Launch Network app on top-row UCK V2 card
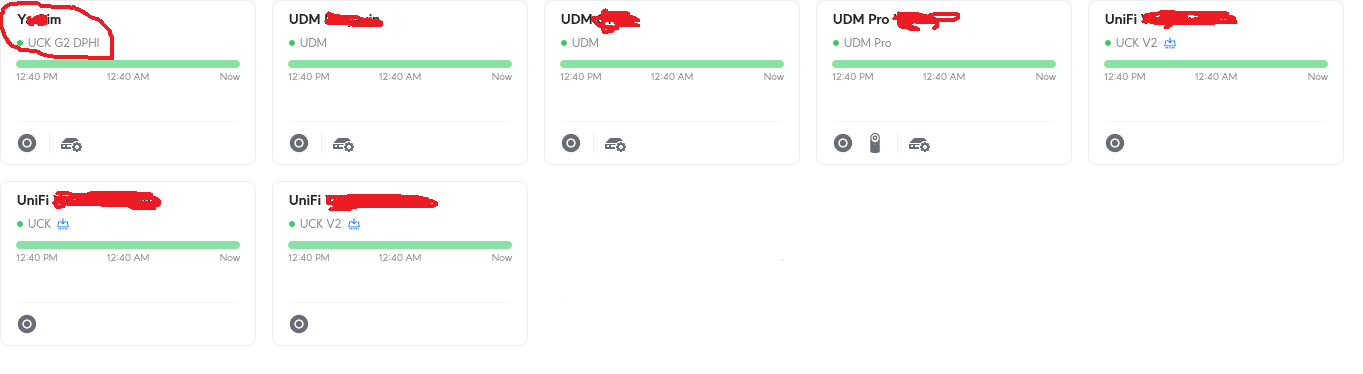The image size is (1363, 374). pyautogui.click(x=1115, y=143)
